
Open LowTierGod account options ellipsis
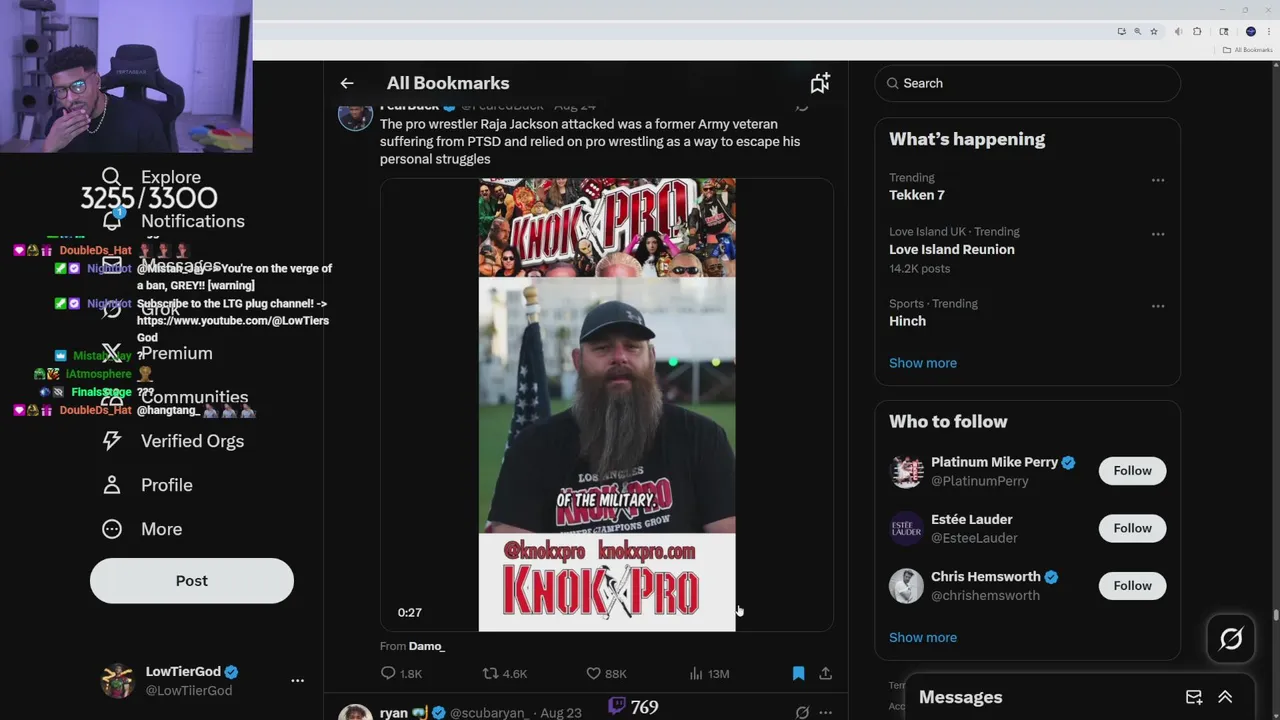point(297,680)
